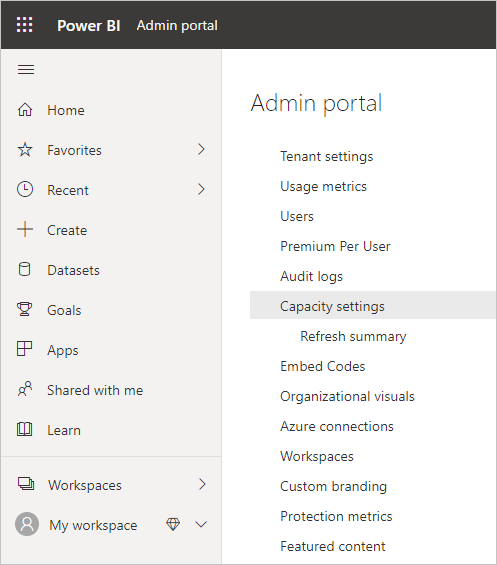Open the app launcher waffle icon

tap(25, 25)
